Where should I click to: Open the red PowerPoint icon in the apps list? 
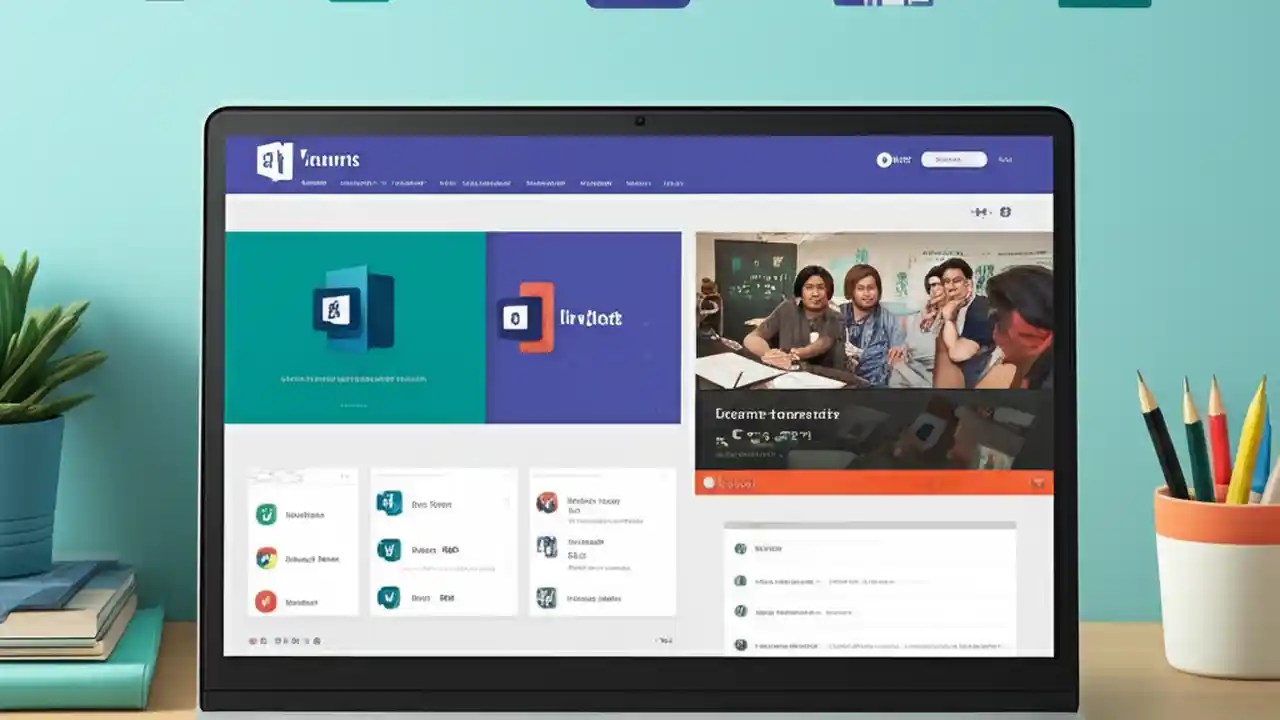265,601
